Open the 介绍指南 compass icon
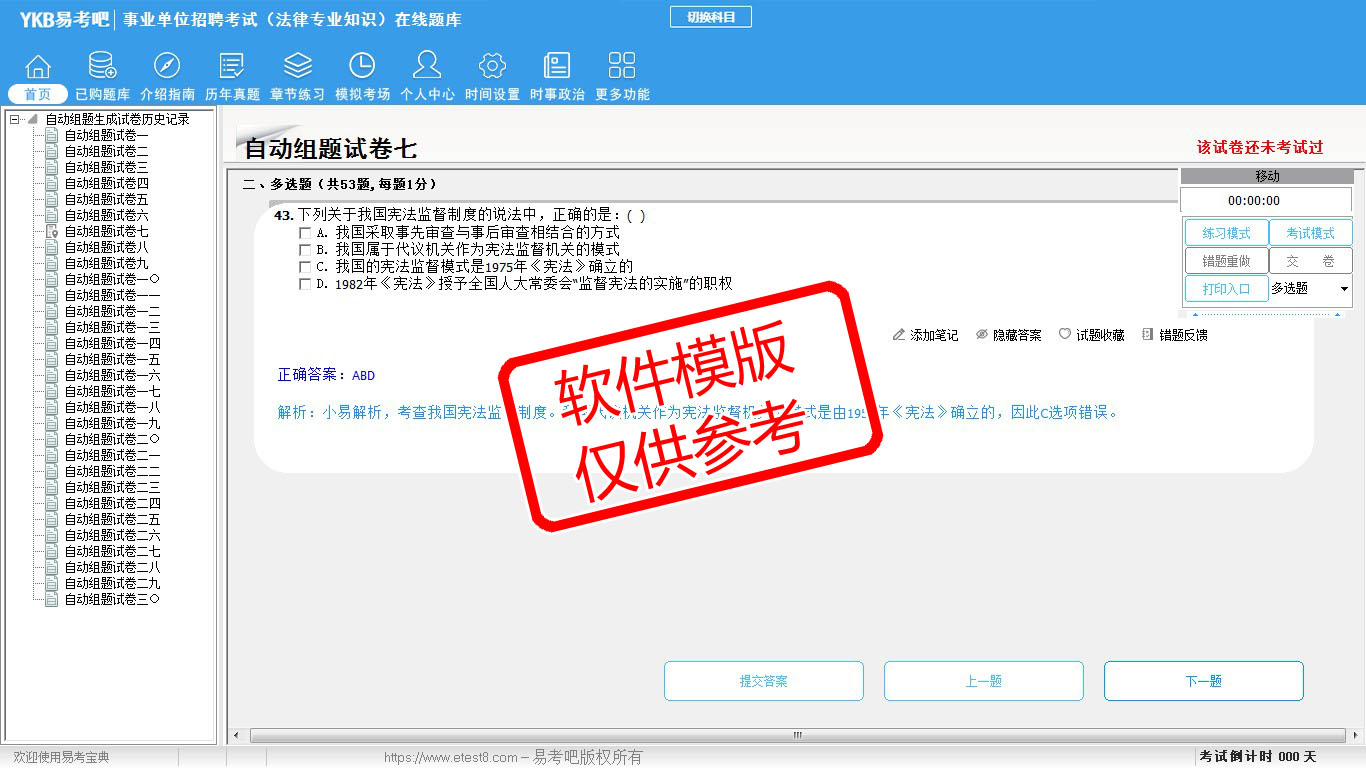This screenshot has width=1366, height=768. [x=167, y=67]
